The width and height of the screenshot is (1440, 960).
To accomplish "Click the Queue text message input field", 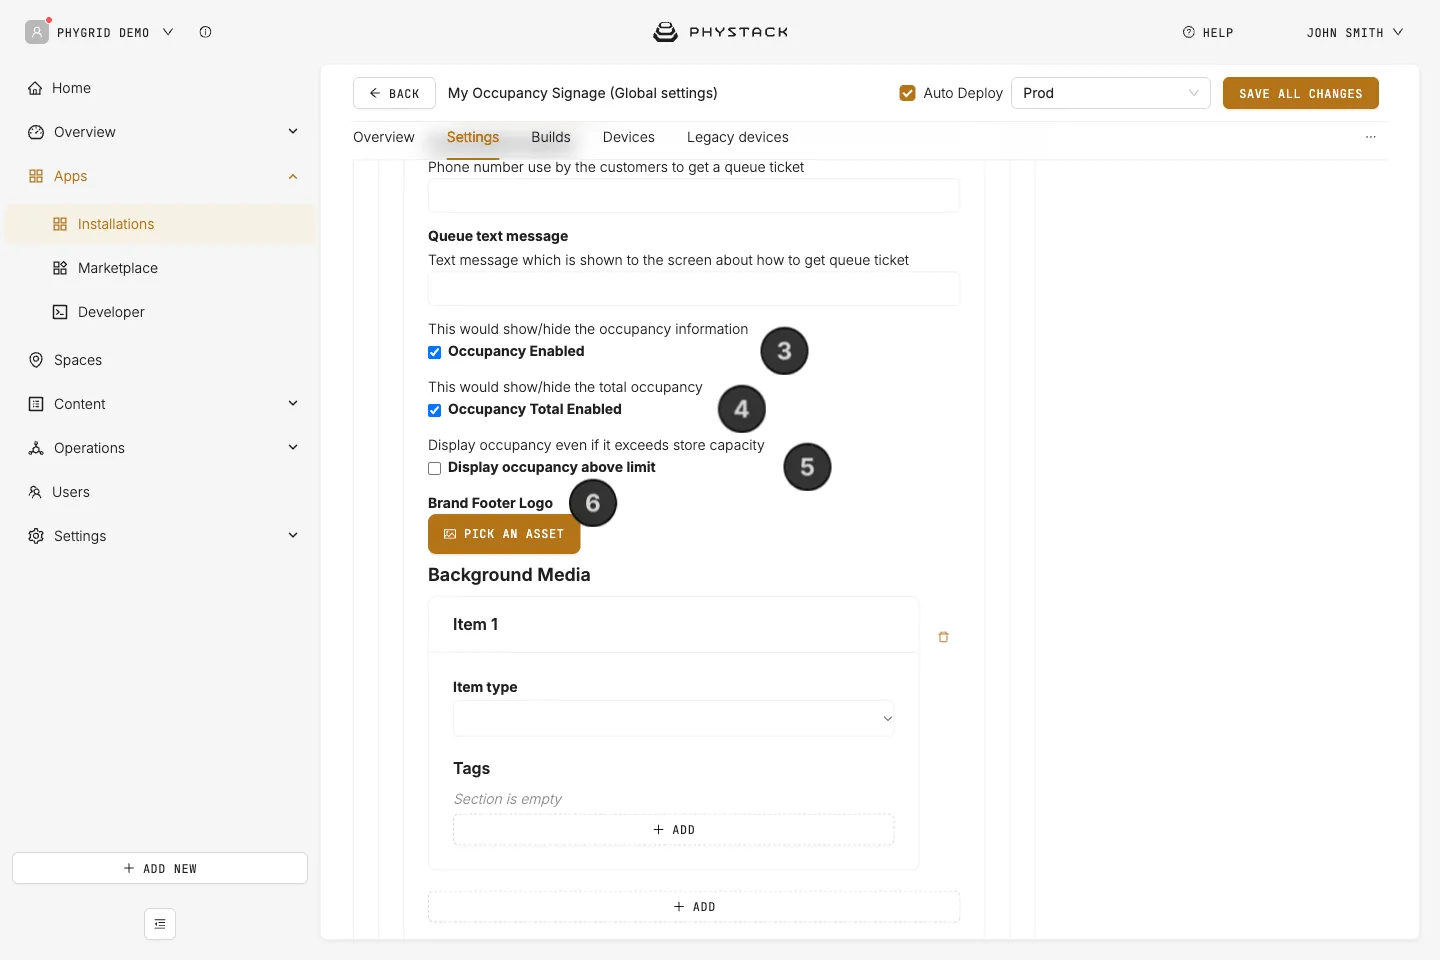I will coord(694,289).
